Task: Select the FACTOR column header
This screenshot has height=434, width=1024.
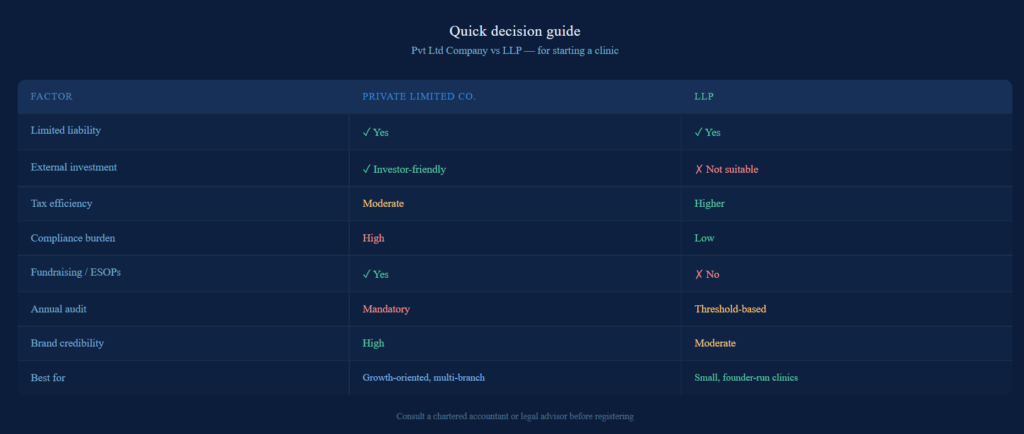Action: tap(52, 97)
